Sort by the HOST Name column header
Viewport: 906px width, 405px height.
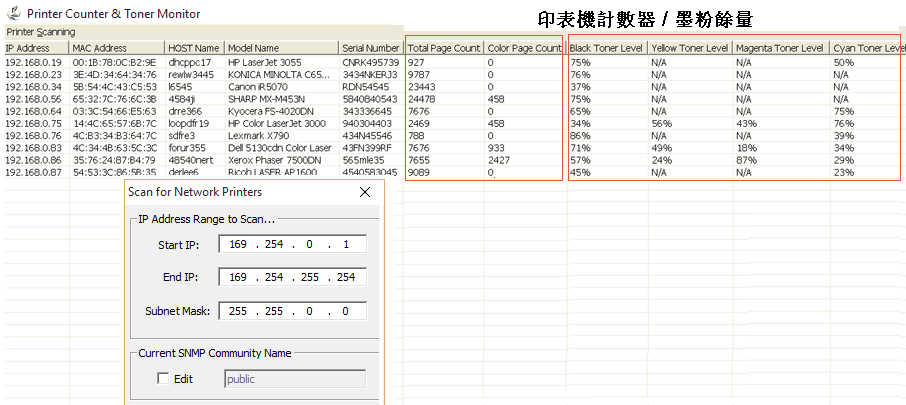tap(195, 49)
